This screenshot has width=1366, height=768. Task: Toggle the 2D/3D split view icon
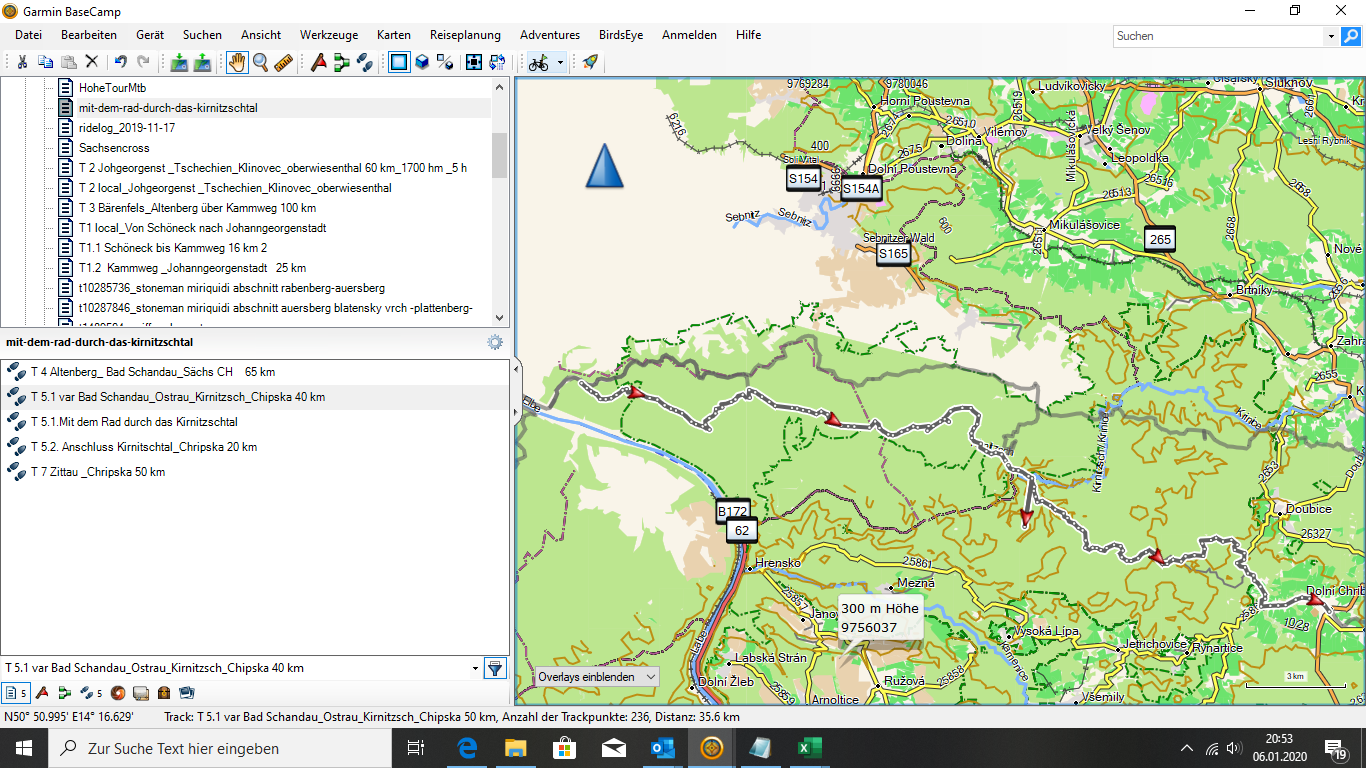[x=445, y=62]
